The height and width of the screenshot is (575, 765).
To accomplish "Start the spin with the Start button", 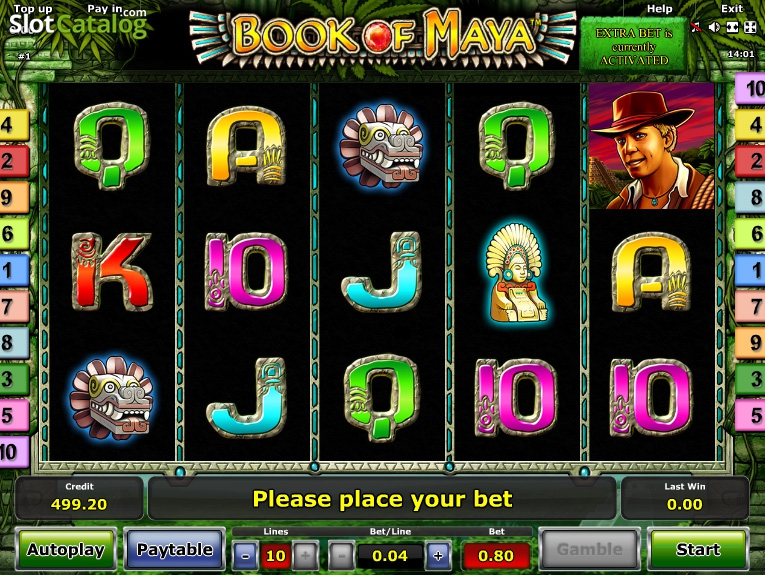I will (x=698, y=549).
